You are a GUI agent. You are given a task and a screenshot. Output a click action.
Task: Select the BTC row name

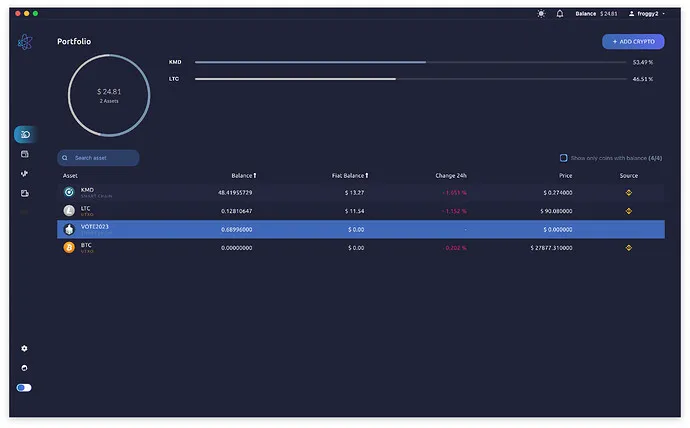(86, 245)
